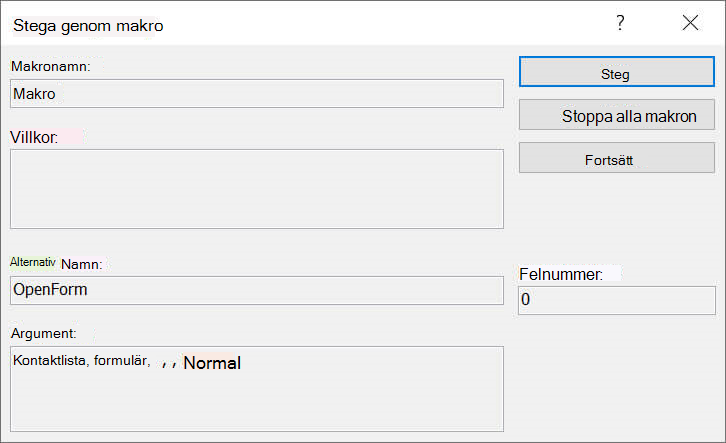Continue the macro with Fortsätt

click(x=617, y=158)
